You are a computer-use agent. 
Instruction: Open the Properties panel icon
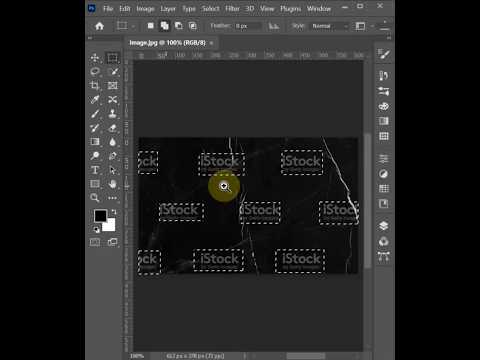coord(384,159)
